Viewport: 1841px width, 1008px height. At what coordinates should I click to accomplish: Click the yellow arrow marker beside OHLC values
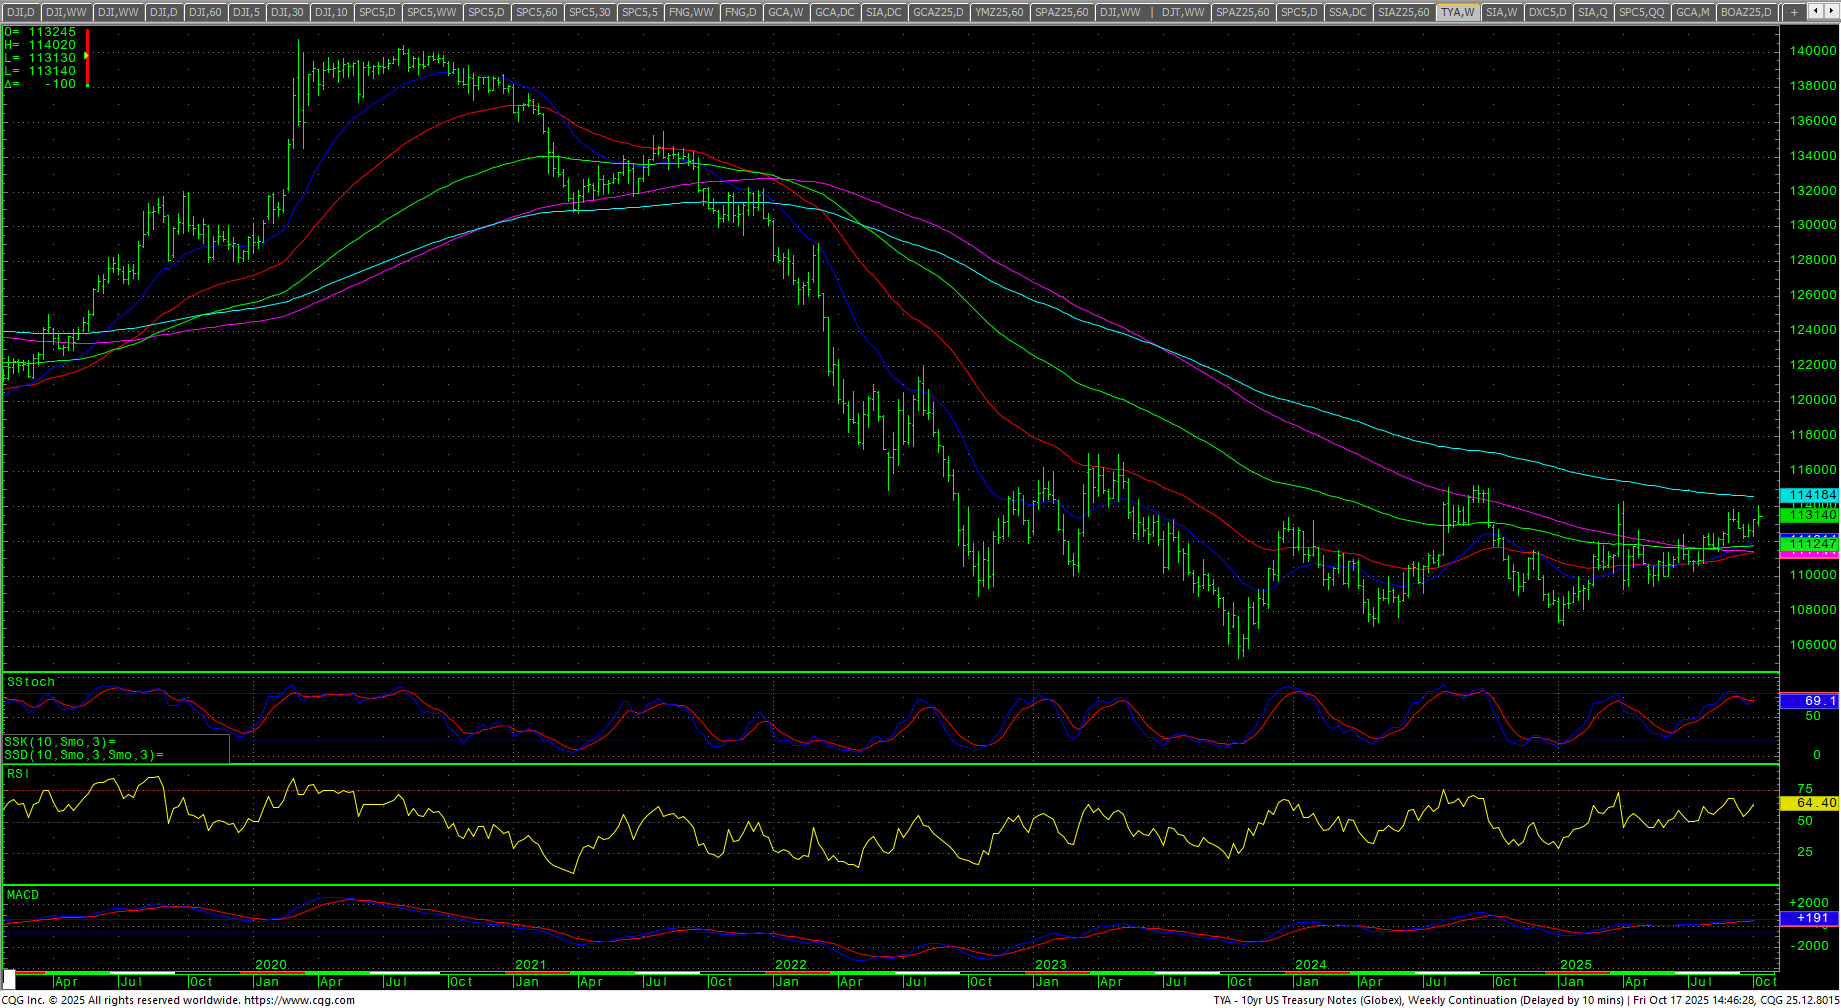pyautogui.click(x=87, y=57)
